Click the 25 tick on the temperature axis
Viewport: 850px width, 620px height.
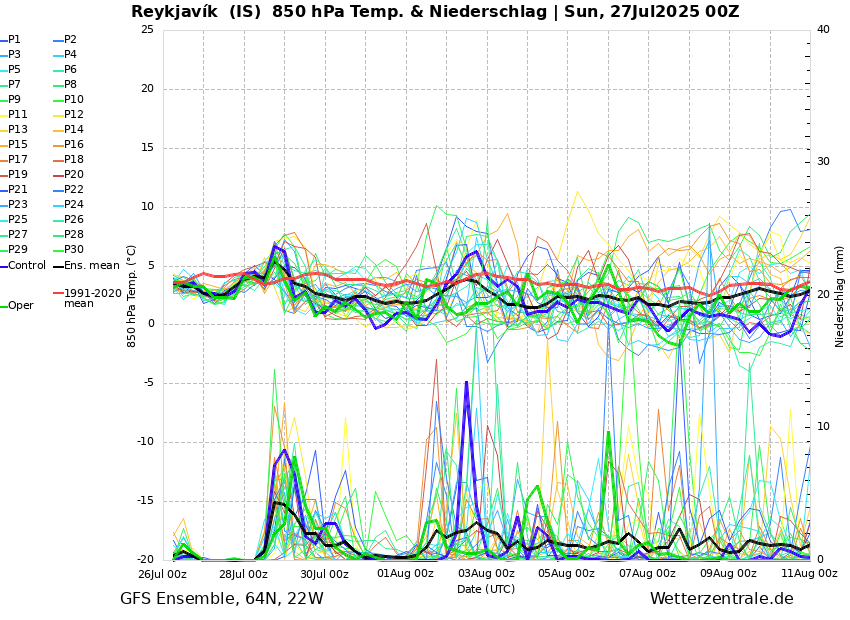tap(147, 30)
